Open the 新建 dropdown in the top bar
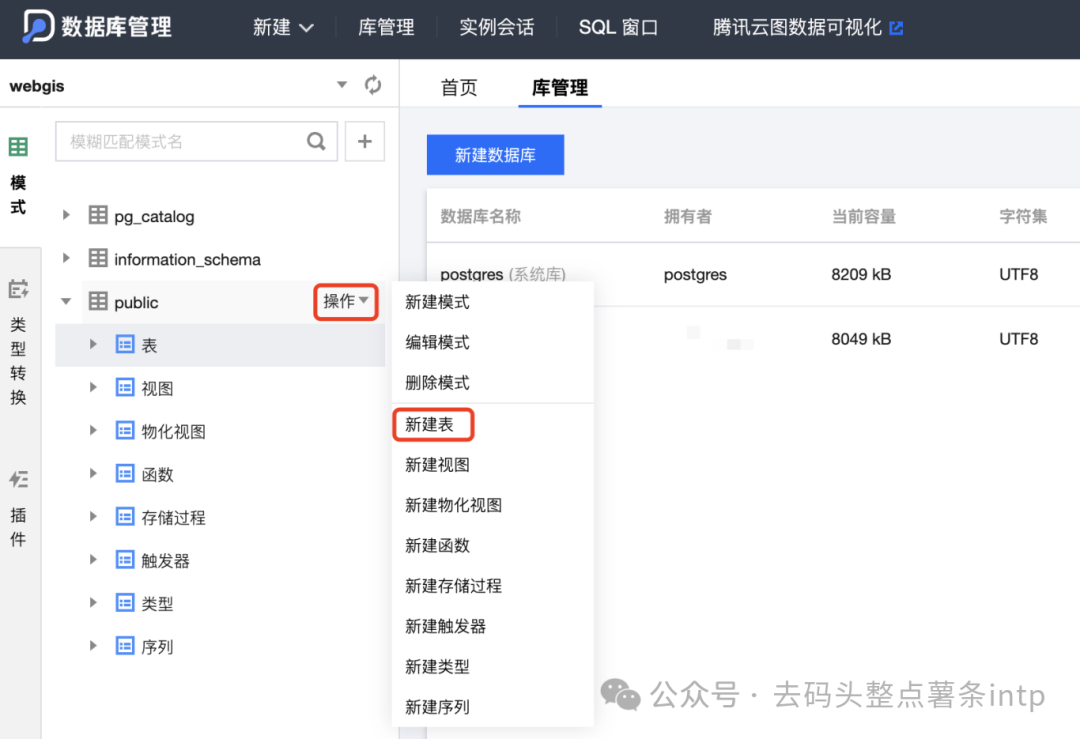The width and height of the screenshot is (1080, 739). click(x=283, y=29)
